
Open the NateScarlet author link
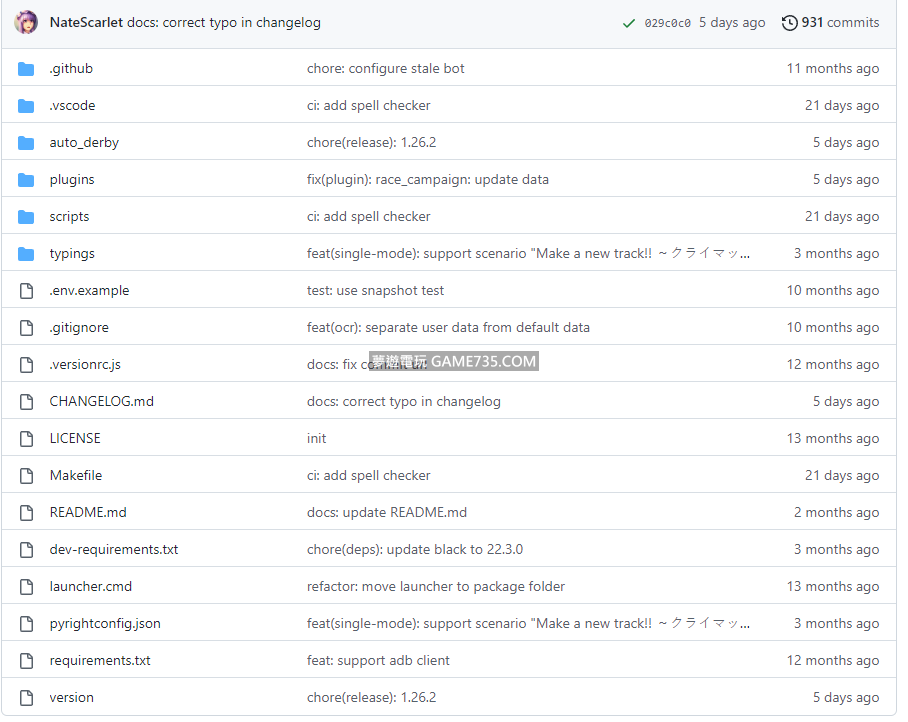click(x=86, y=22)
